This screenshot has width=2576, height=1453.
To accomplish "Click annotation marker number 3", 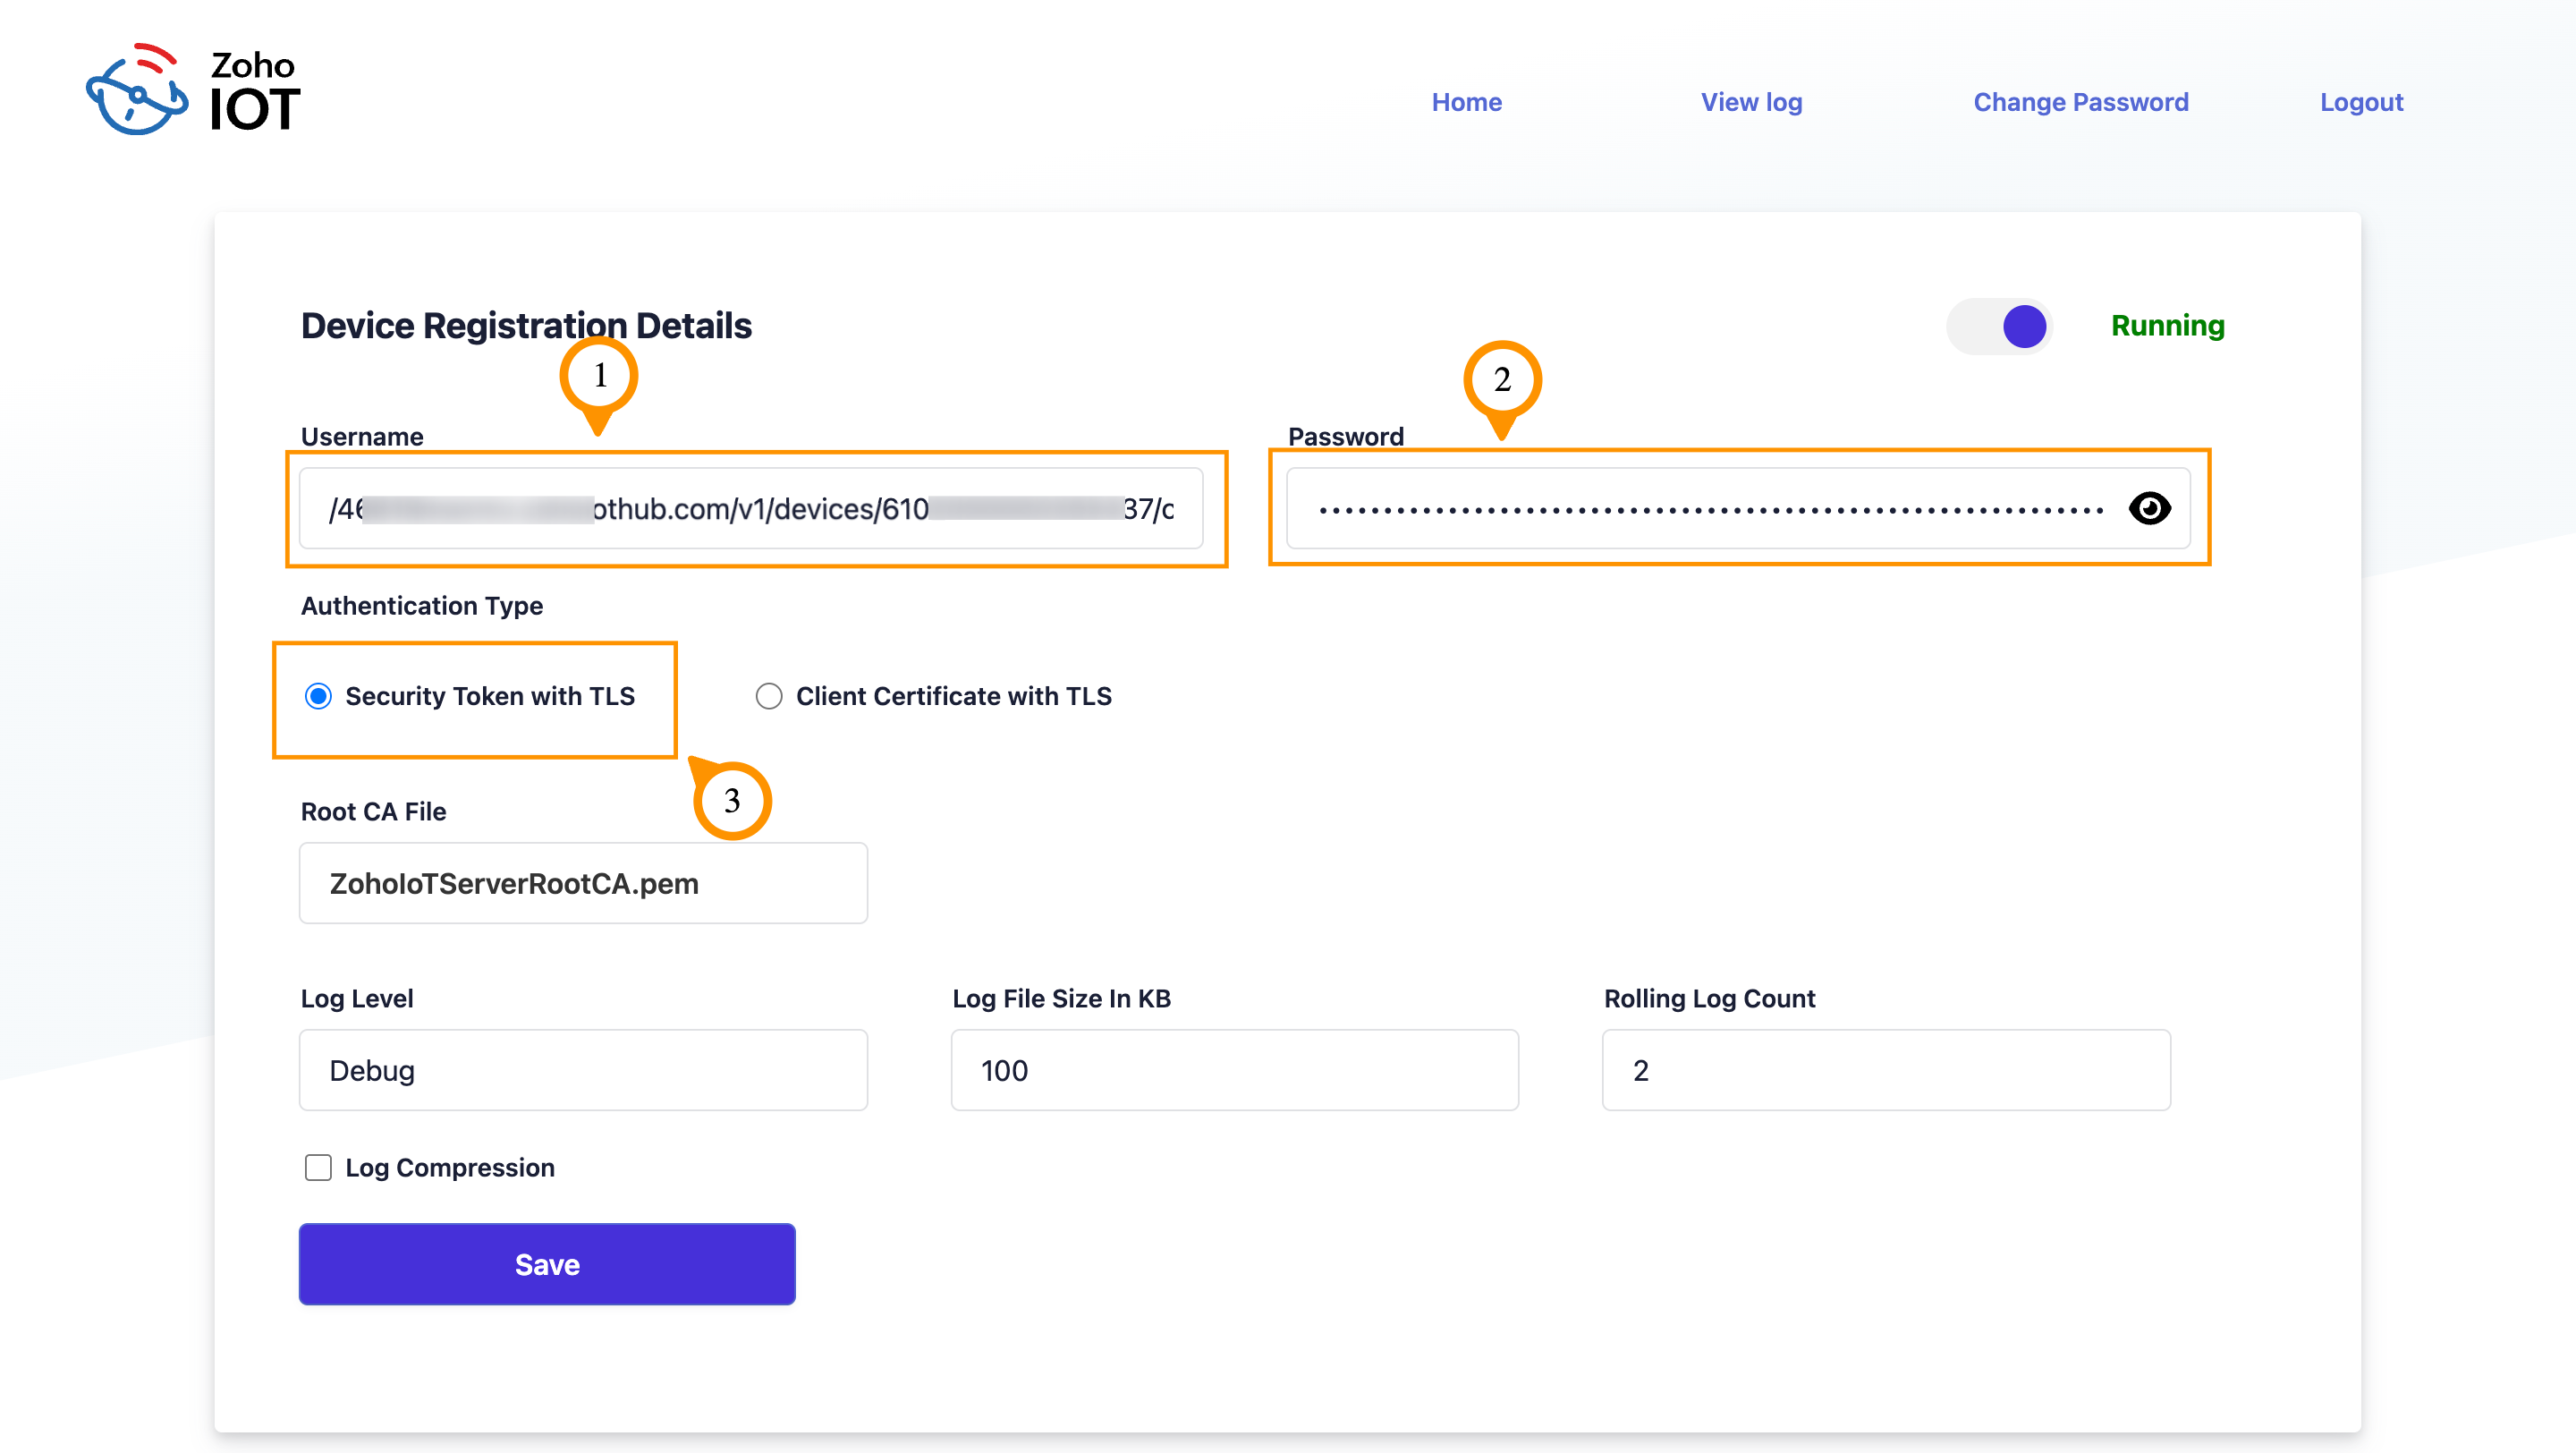I will coord(732,800).
